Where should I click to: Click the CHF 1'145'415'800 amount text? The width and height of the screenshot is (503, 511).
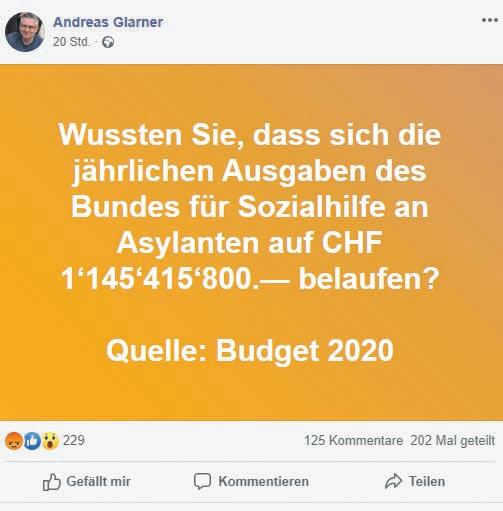click(222, 261)
